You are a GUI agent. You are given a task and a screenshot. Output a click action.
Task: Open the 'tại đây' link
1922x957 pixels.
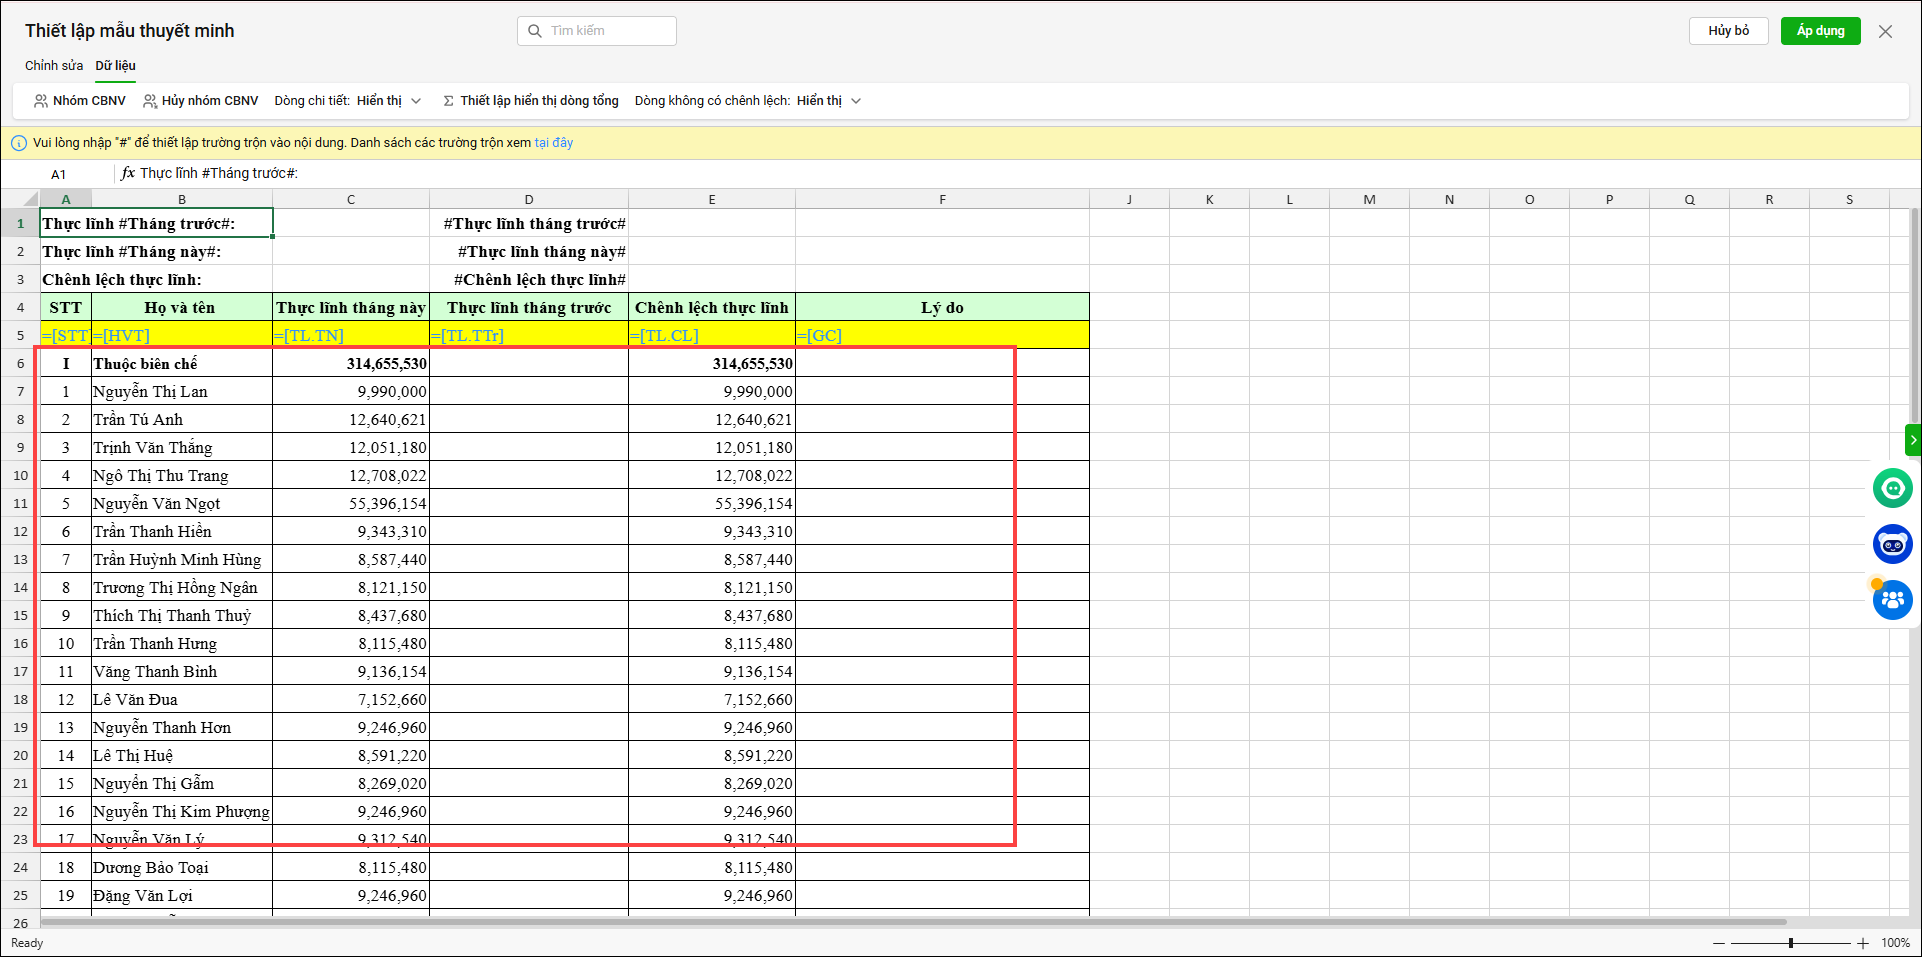[x=554, y=143]
